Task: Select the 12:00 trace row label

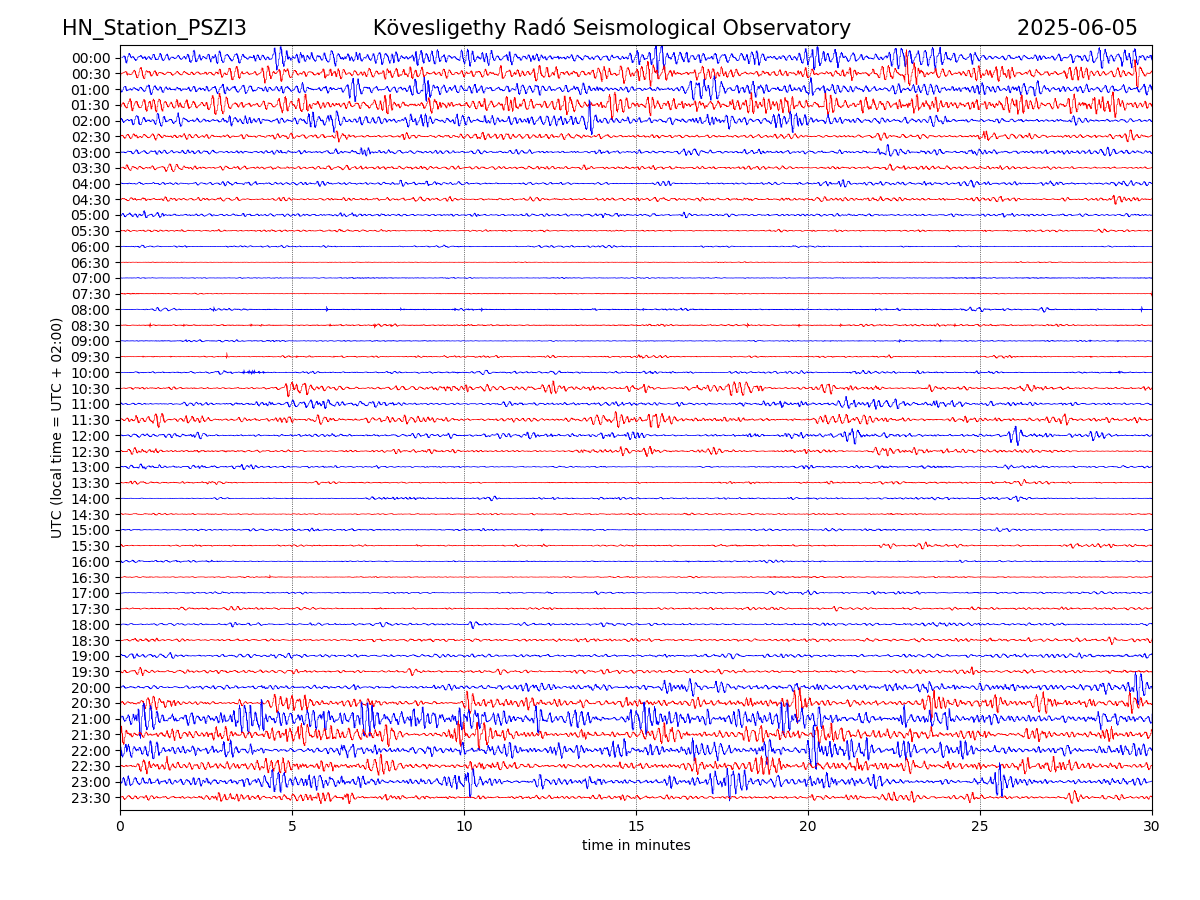Action: 91,436
